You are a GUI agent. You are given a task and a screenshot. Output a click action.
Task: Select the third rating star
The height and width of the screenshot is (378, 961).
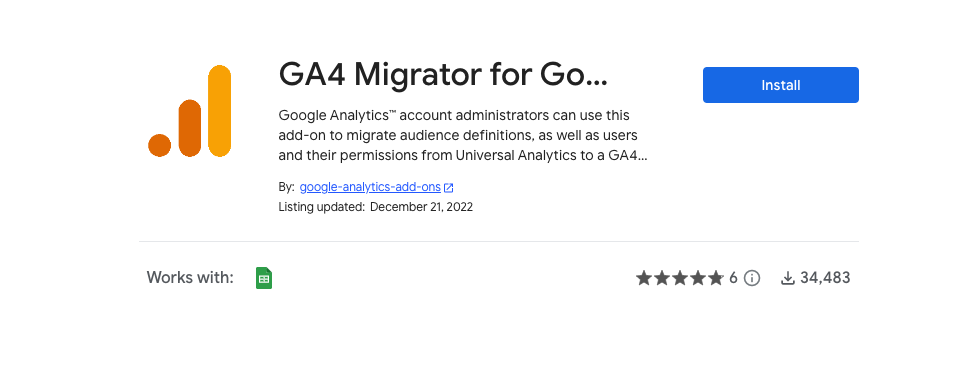[x=680, y=278]
